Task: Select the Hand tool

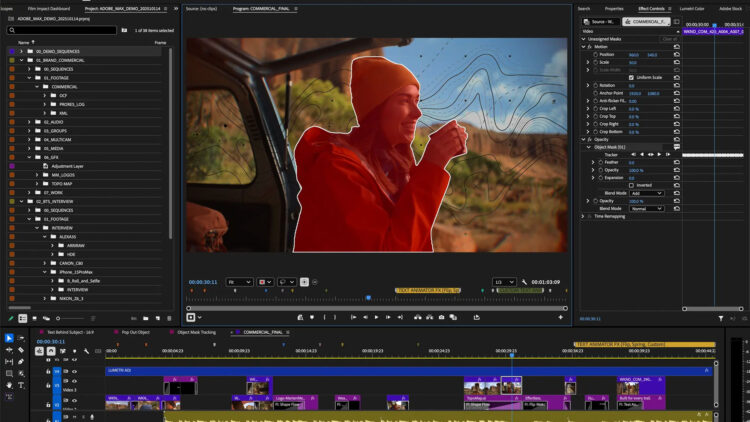Action: pos(9,385)
